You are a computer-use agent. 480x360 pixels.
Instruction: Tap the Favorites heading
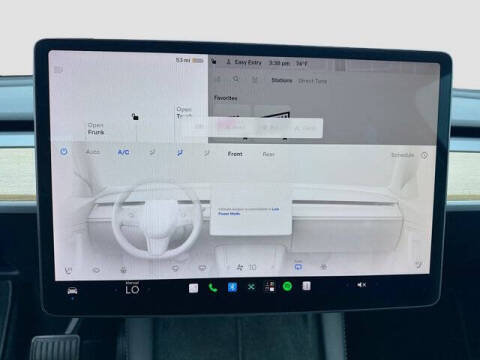coord(226,98)
